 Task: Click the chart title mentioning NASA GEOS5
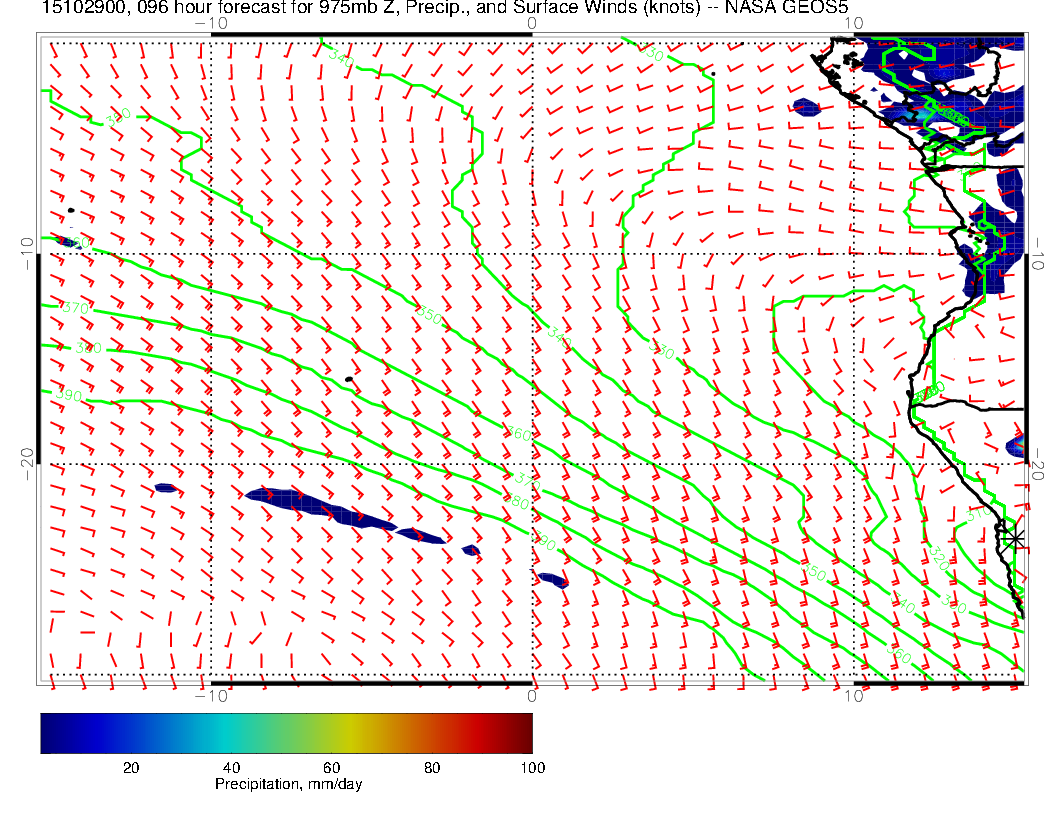445,7
